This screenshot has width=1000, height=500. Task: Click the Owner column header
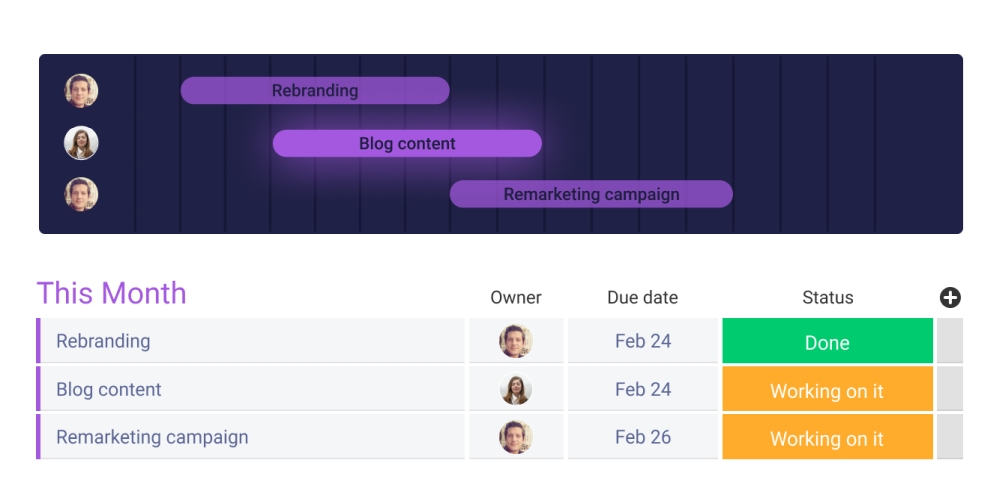pos(516,297)
